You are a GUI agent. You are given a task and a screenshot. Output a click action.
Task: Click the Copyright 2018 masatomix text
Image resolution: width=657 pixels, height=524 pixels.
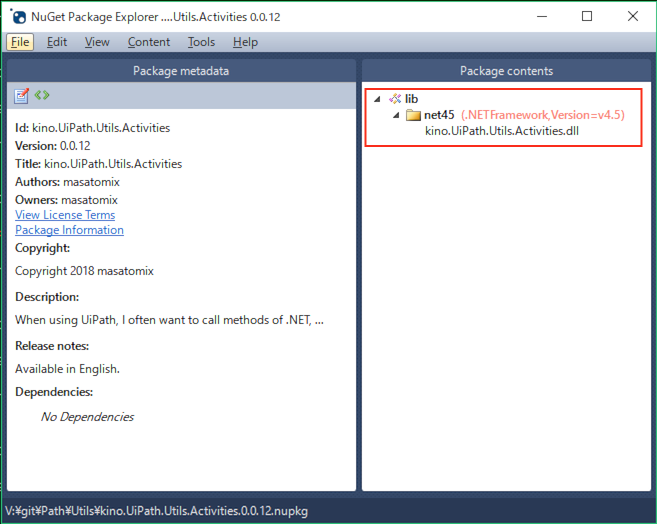click(84, 271)
